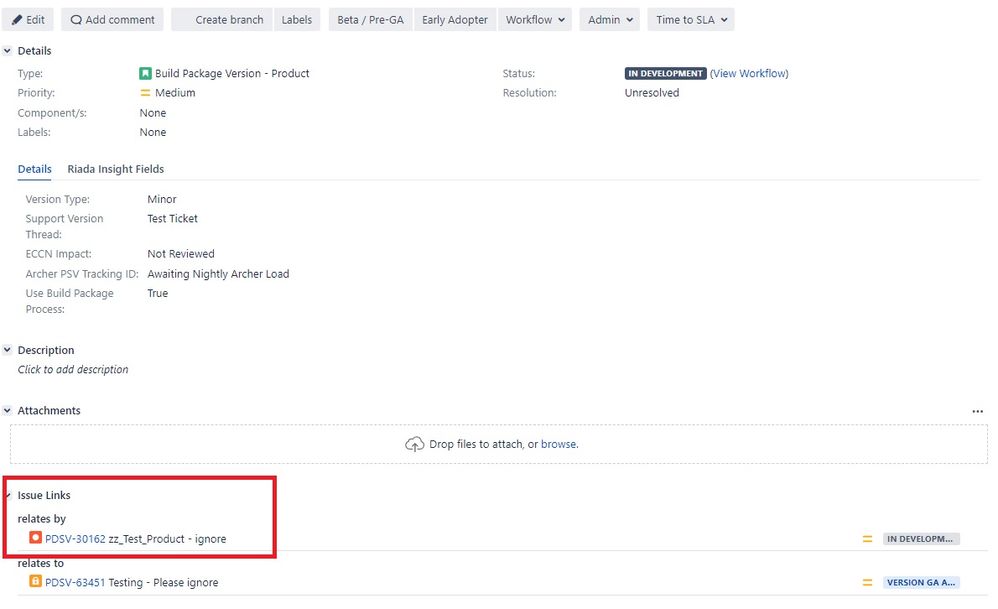The image size is (998, 609).
Task: Click the Component/s None value
Action: 153,113
